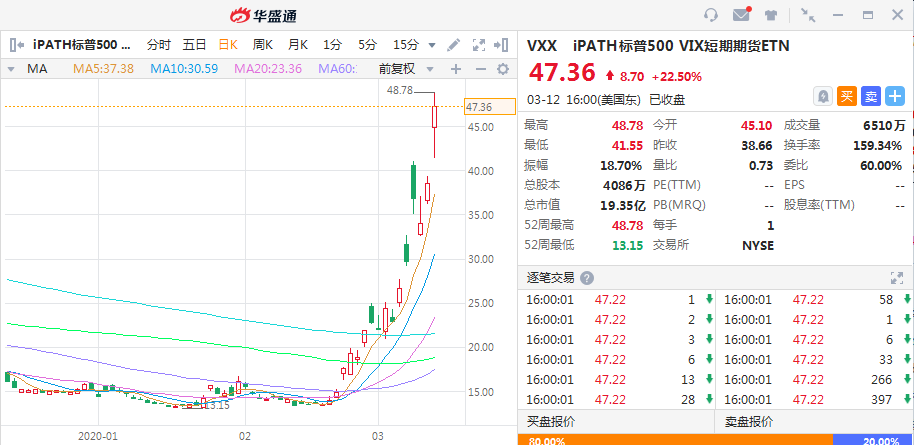914x445 pixels.
Task: Add VXX to watchlist plus icon
Action: (x=895, y=96)
